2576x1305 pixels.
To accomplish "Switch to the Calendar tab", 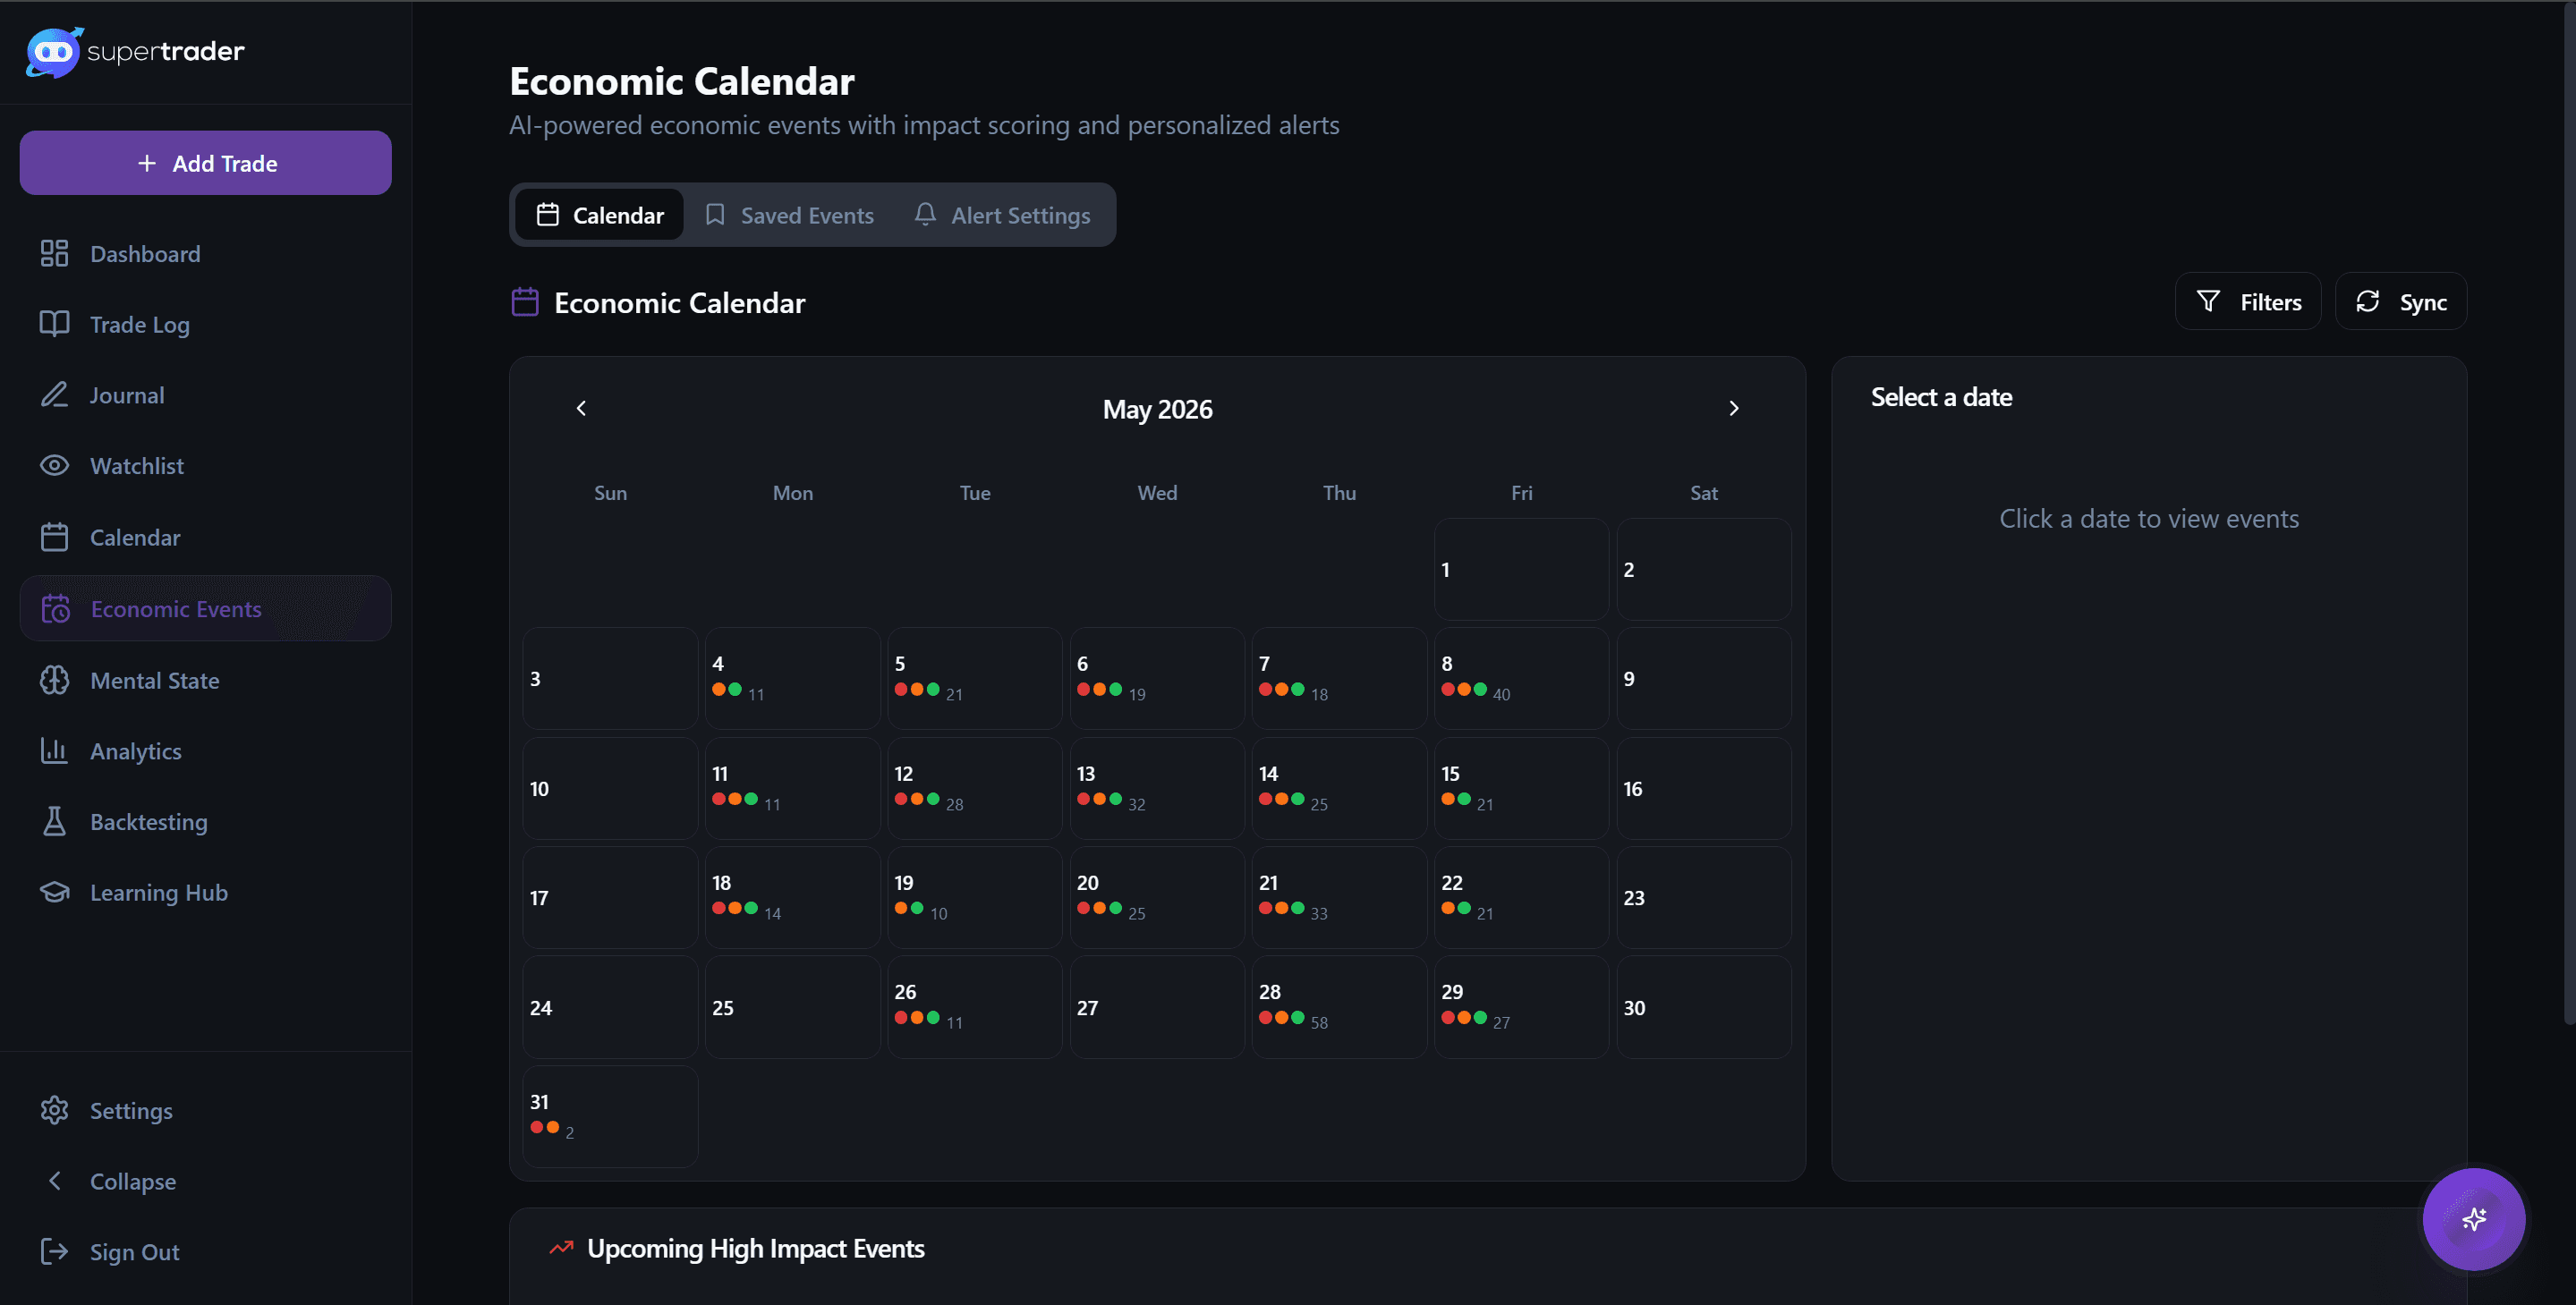I will [599, 215].
